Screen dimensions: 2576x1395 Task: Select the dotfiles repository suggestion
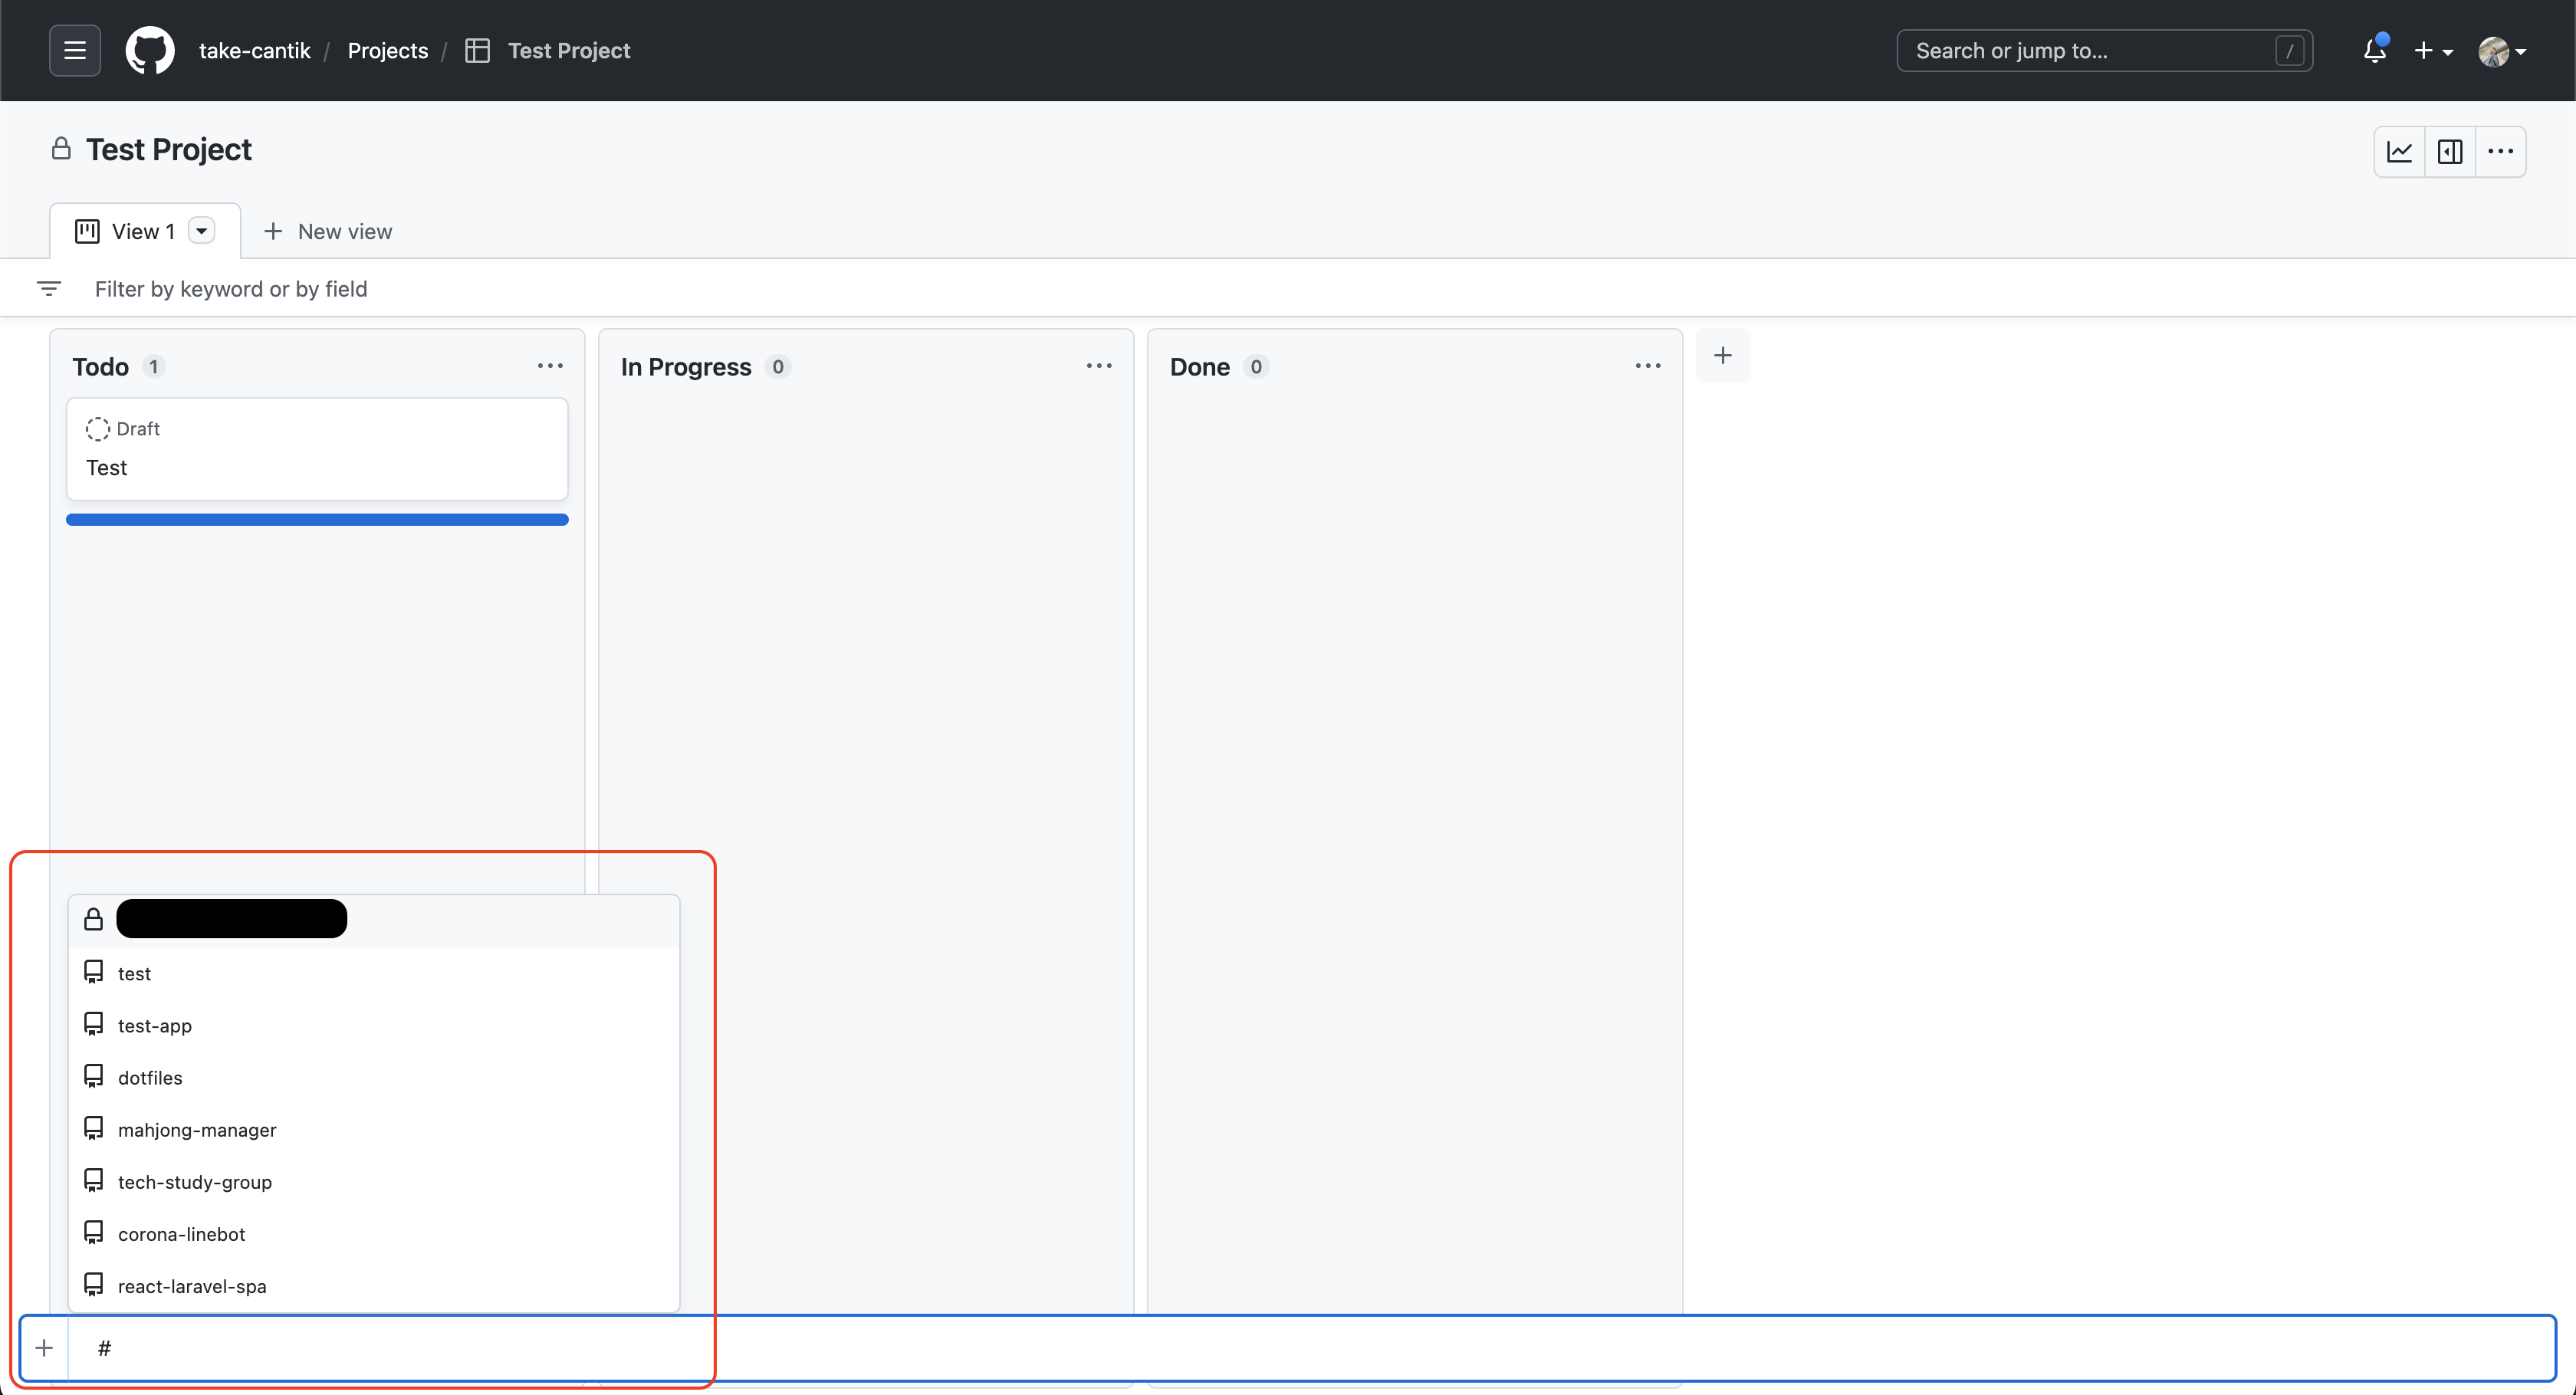click(149, 1077)
